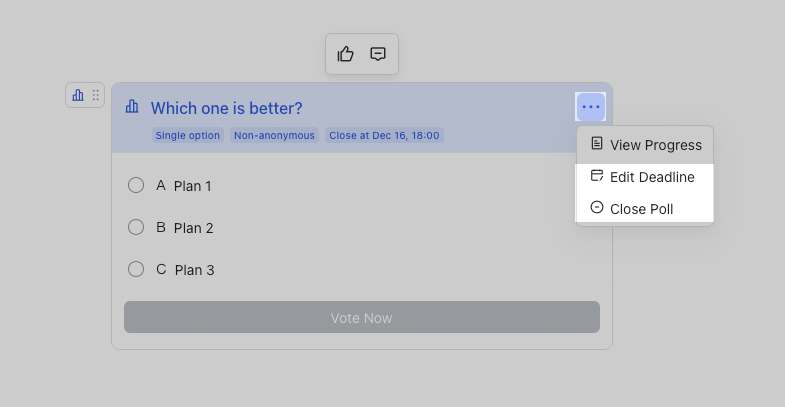Click the drag handle dots beside the poll

pyautogui.click(x=96, y=95)
